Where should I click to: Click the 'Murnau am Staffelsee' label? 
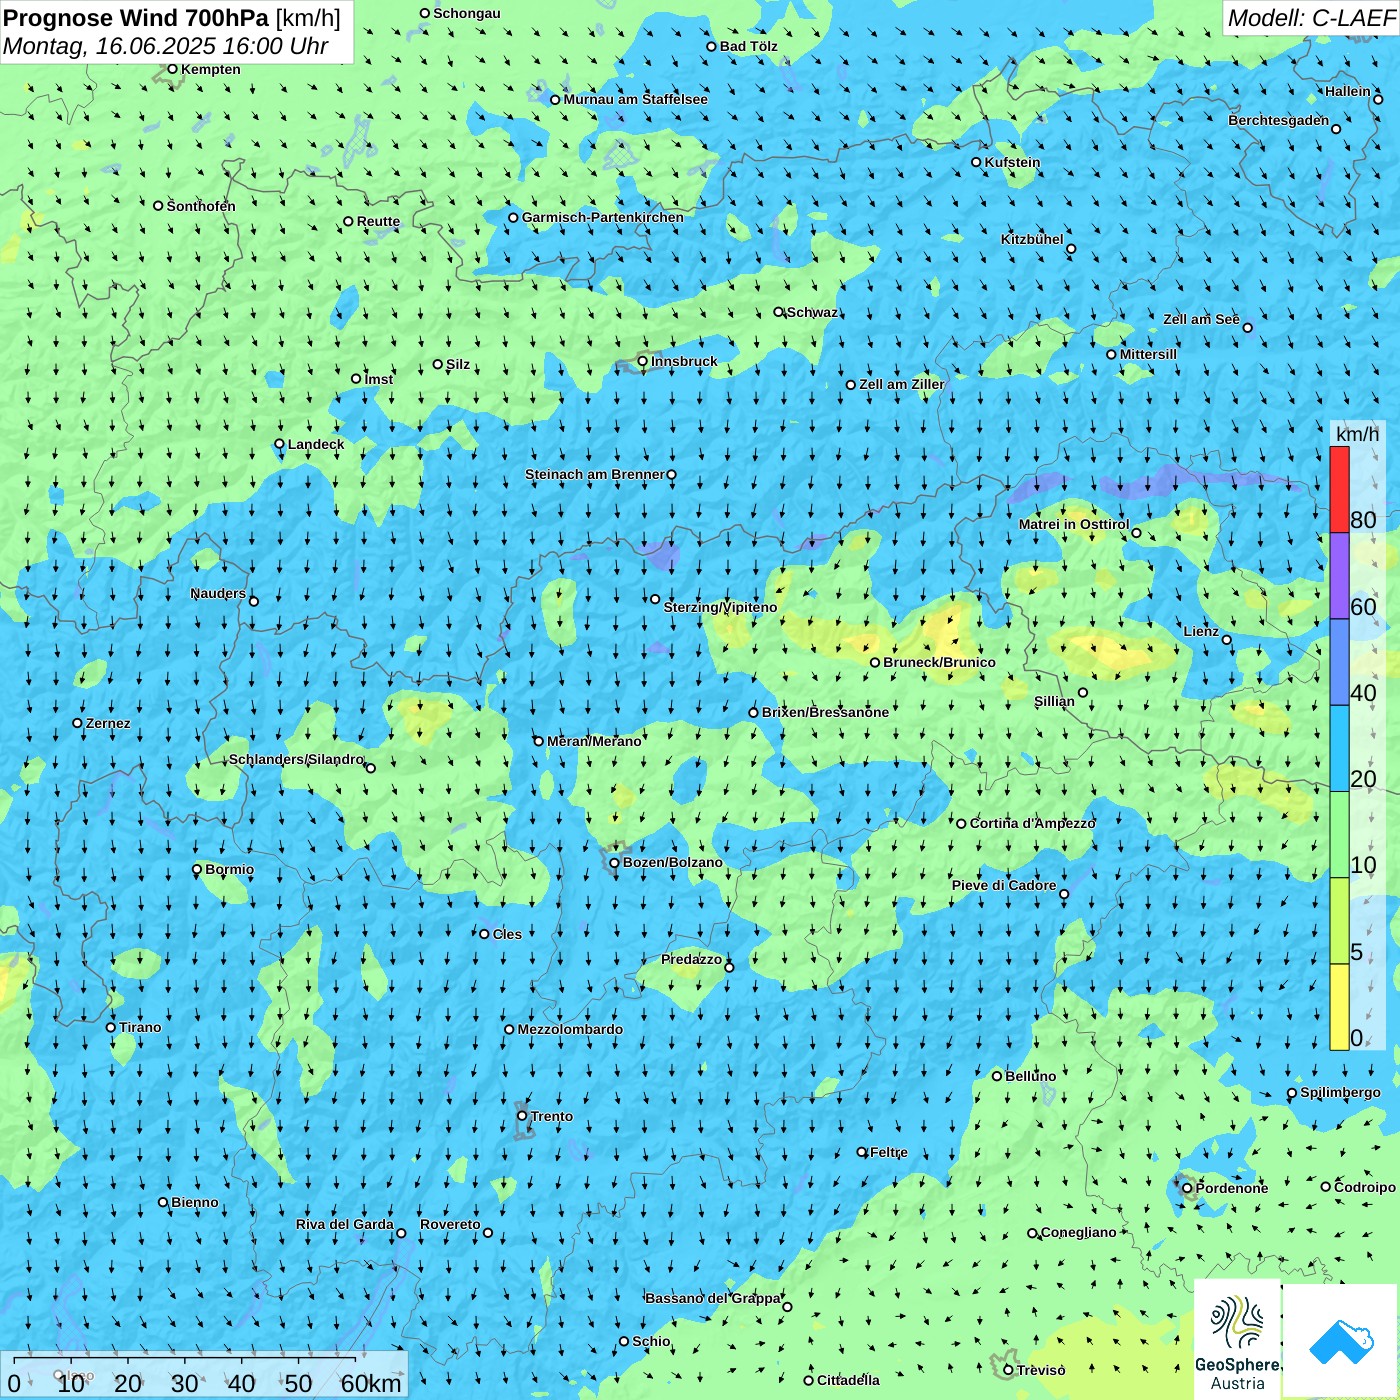636,99
